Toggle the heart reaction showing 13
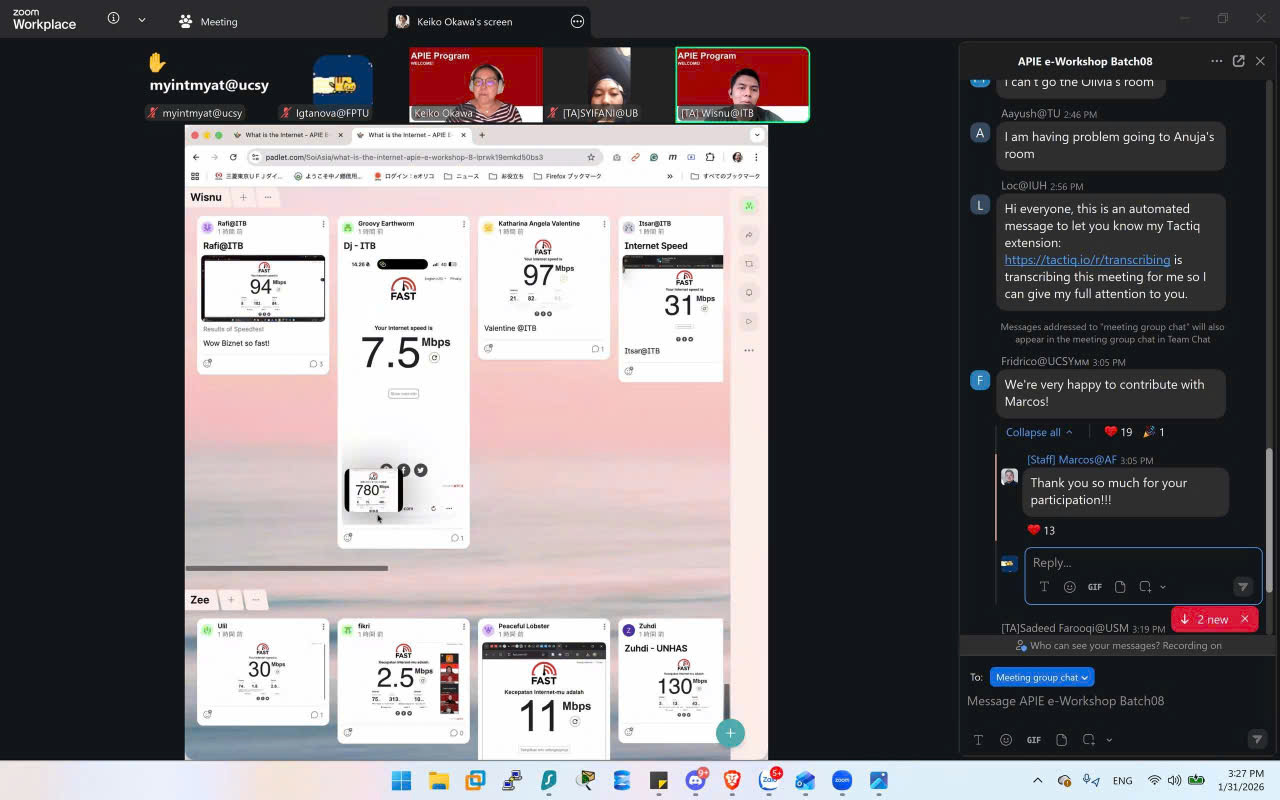 (x=1041, y=530)
